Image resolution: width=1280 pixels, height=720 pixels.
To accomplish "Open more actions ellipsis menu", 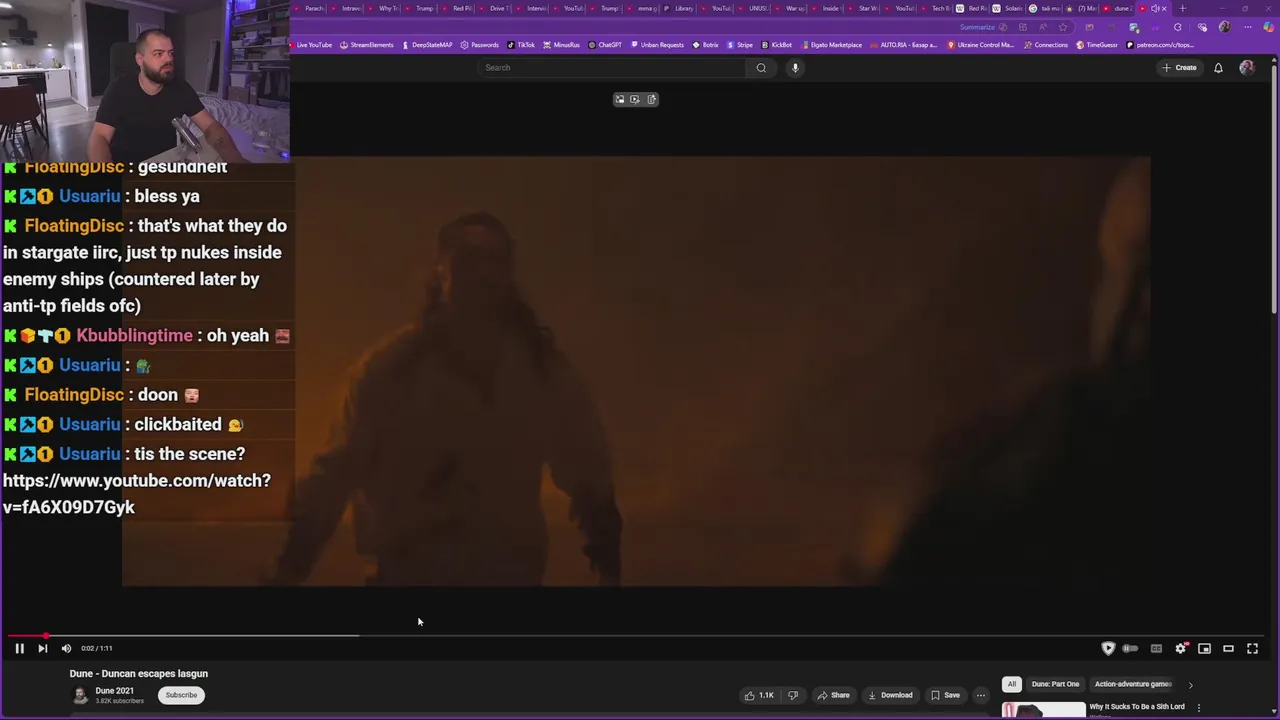I will 981,695.
